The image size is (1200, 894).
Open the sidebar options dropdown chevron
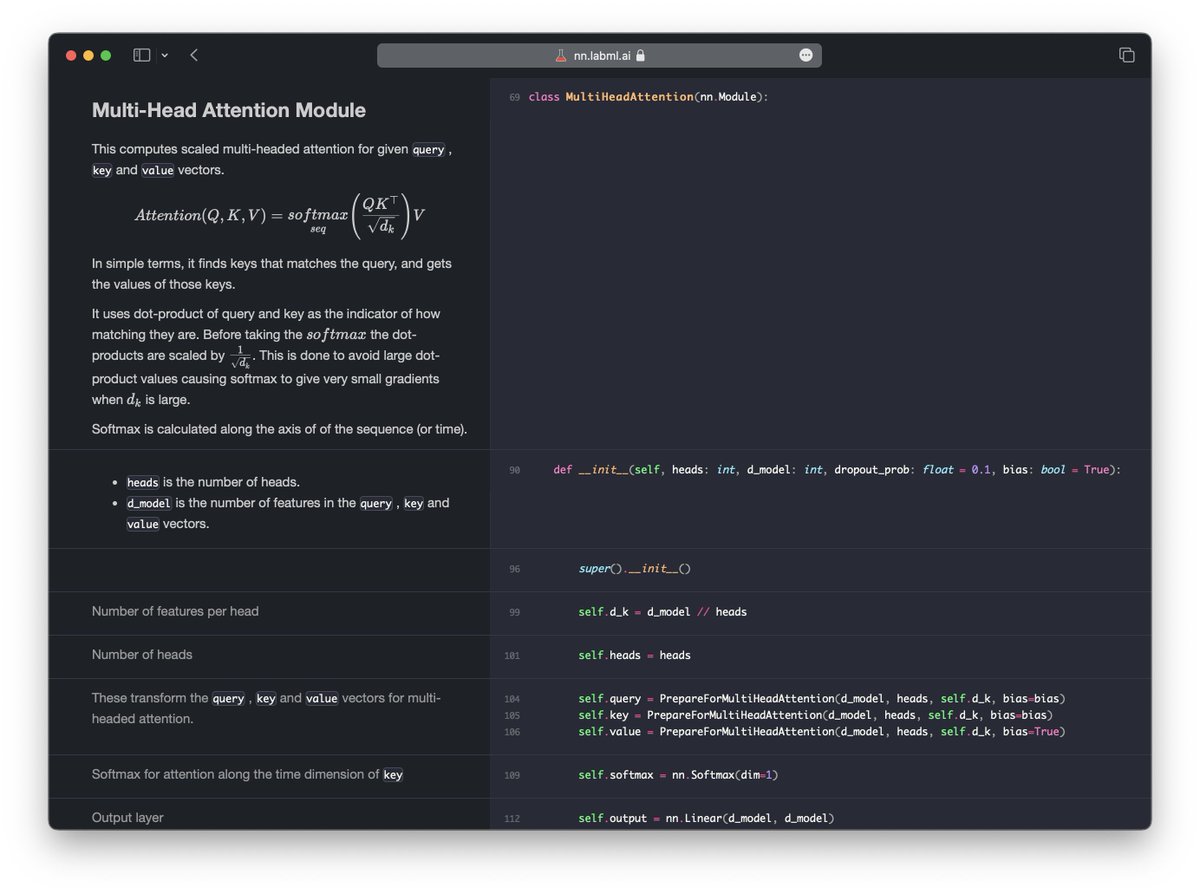coord(165,55)
